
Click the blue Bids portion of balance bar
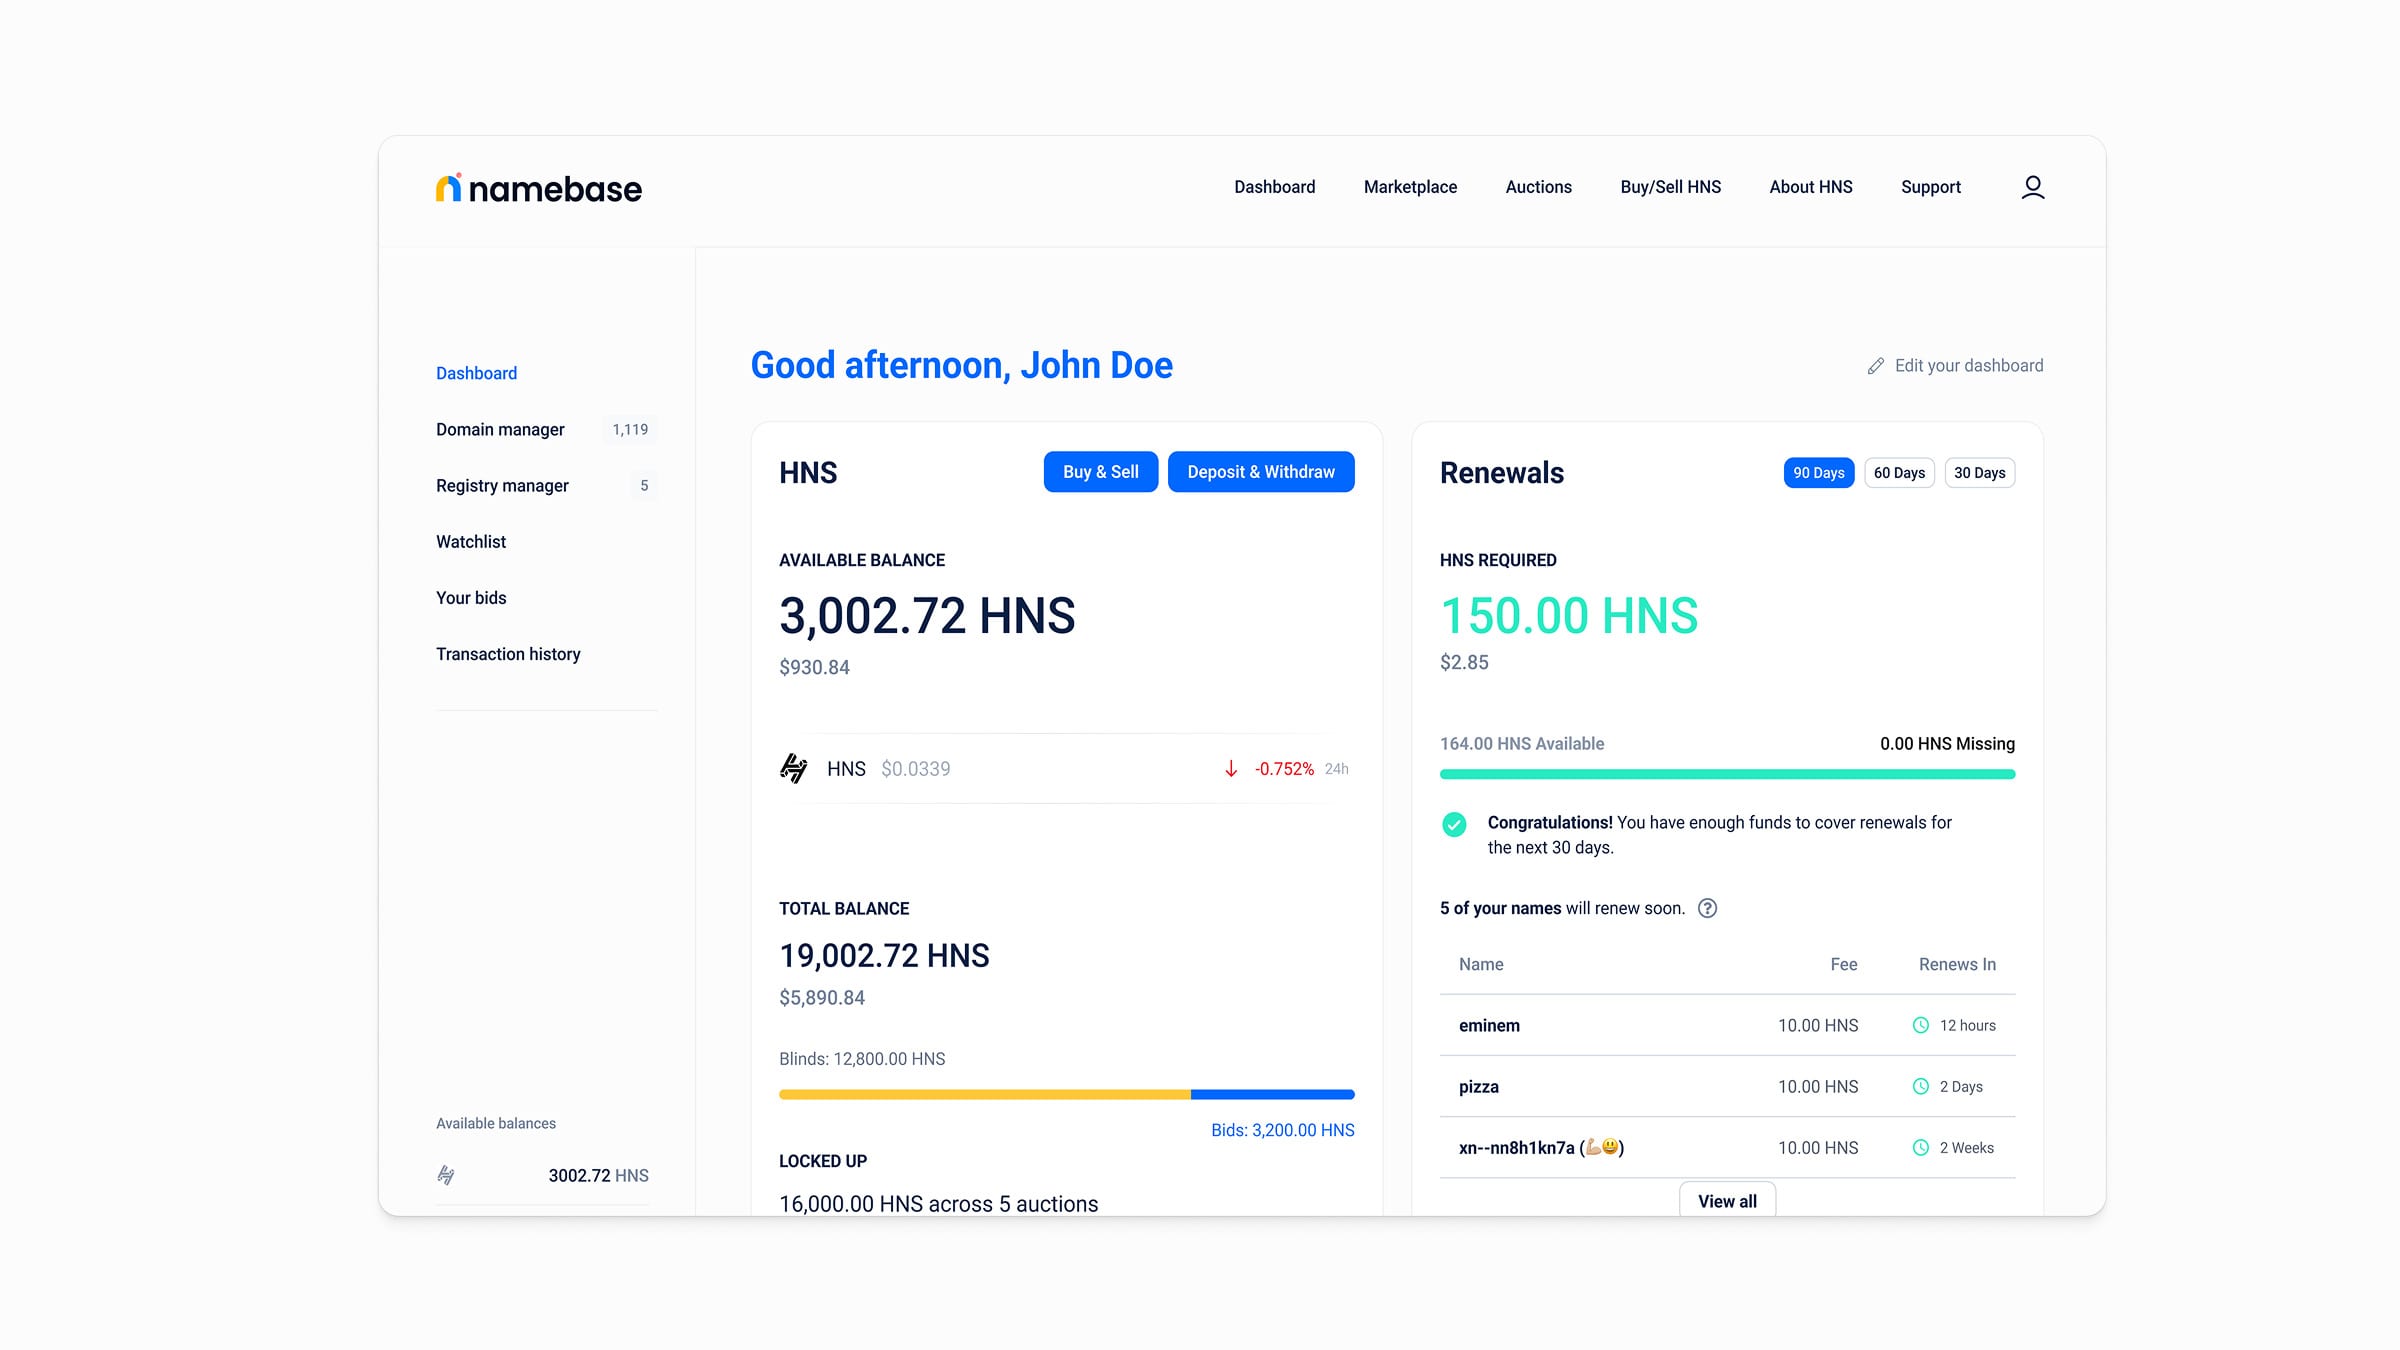coord(1273,1095)
